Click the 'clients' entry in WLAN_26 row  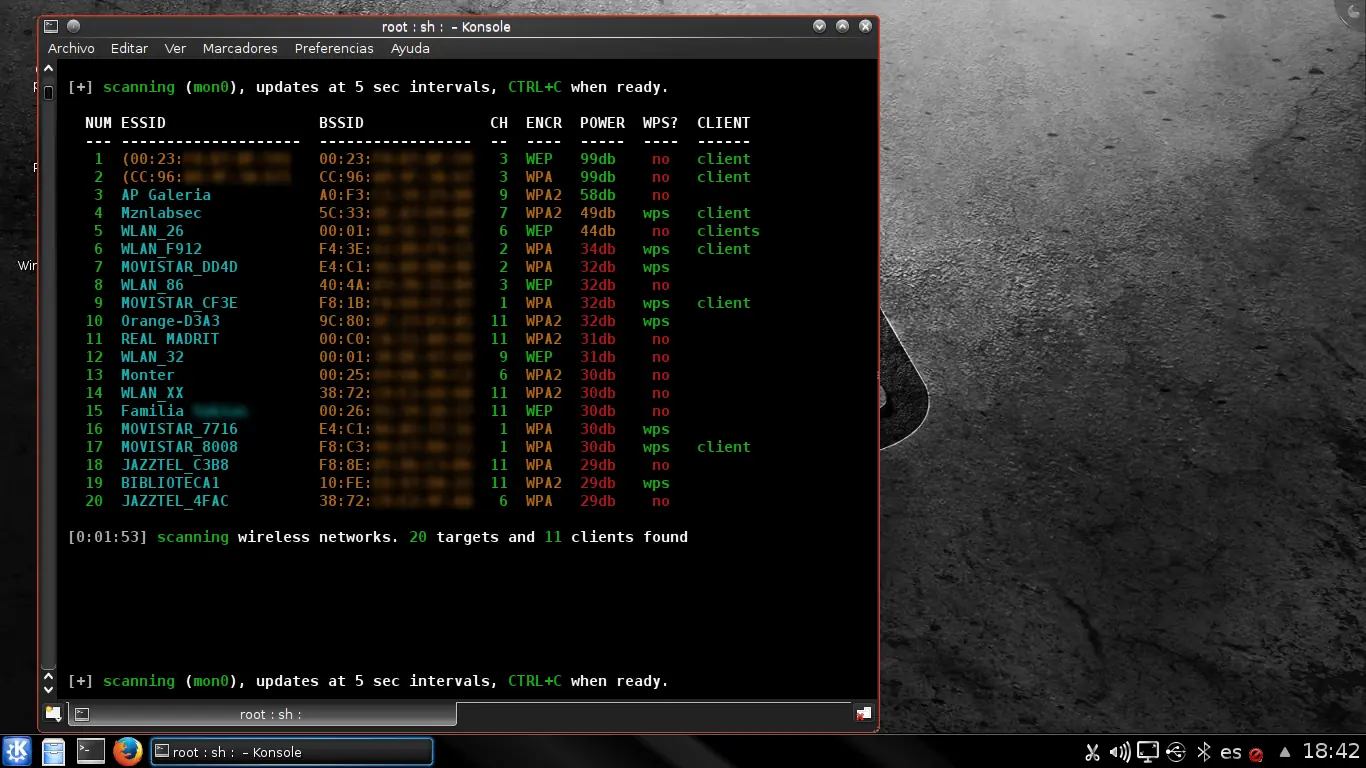[728, 231]
